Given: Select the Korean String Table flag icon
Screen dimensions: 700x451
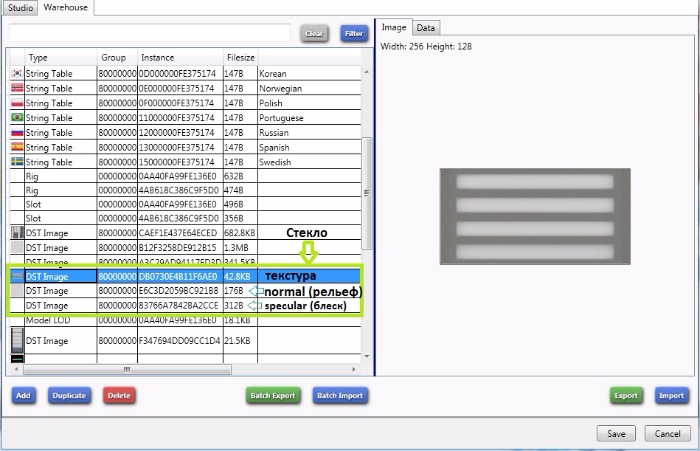Looking at the screenshot, I should coord(16,74).
